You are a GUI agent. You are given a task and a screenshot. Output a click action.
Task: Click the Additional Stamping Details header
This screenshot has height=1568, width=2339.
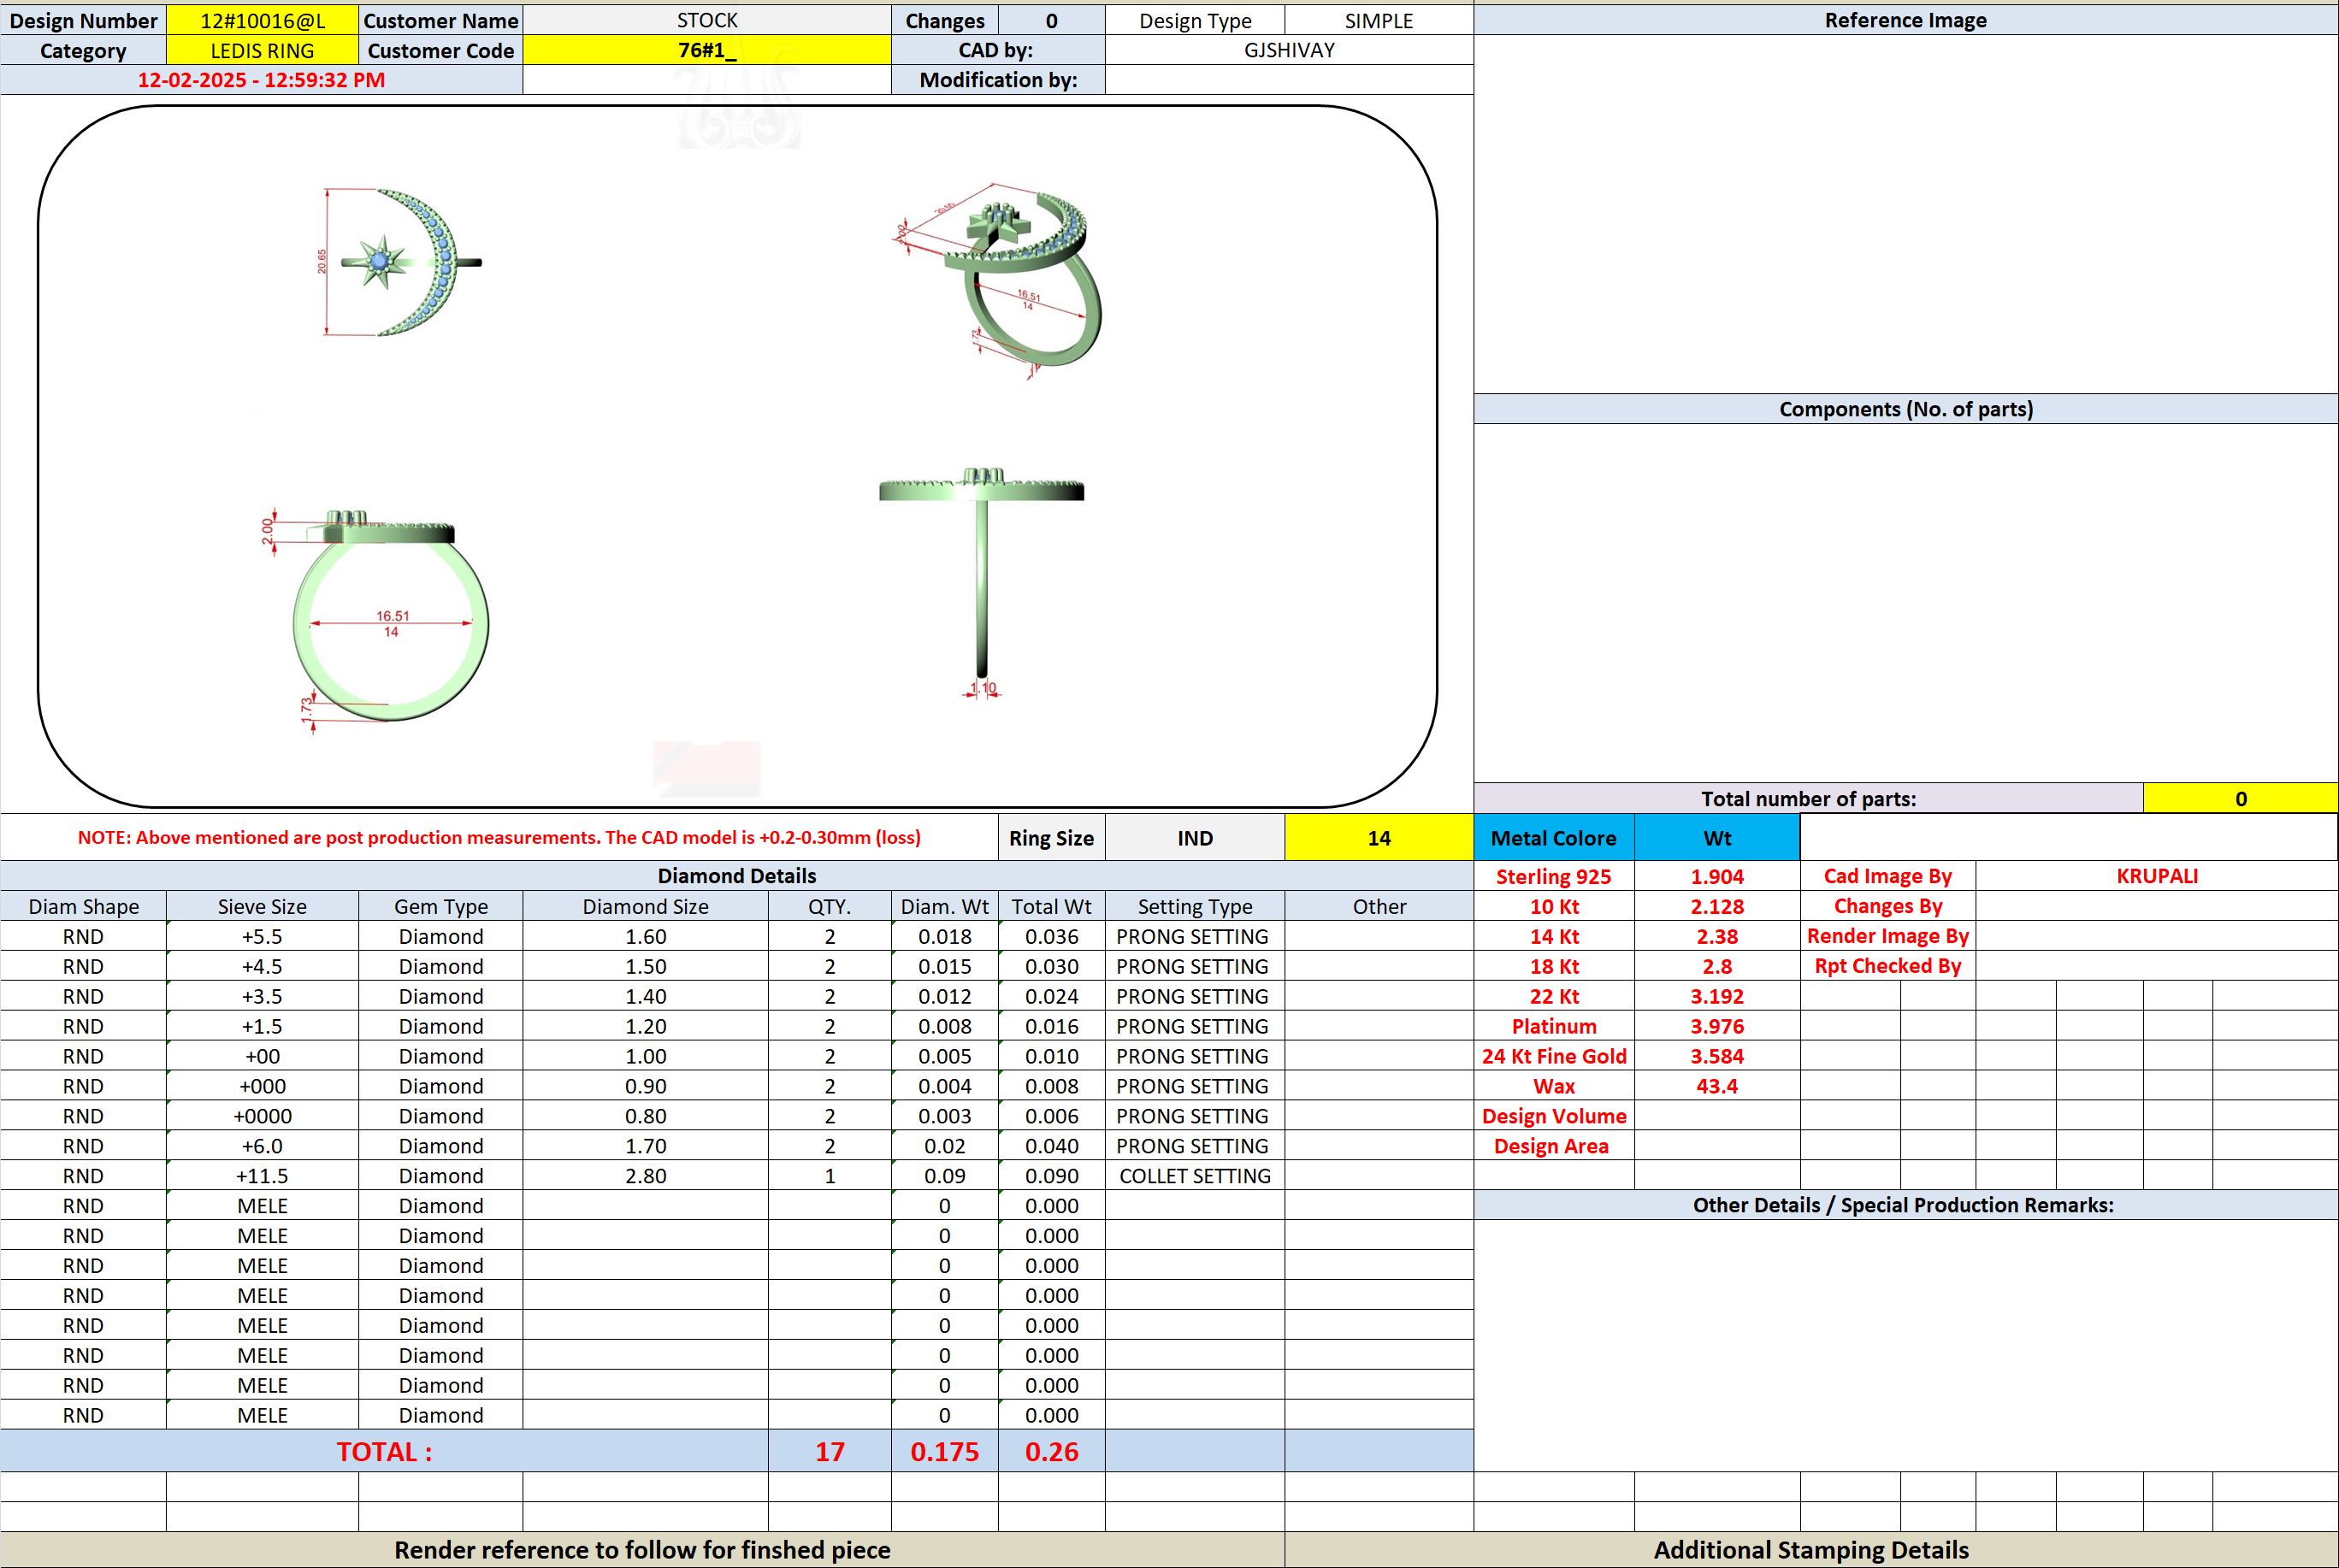click(1811, 1550)
